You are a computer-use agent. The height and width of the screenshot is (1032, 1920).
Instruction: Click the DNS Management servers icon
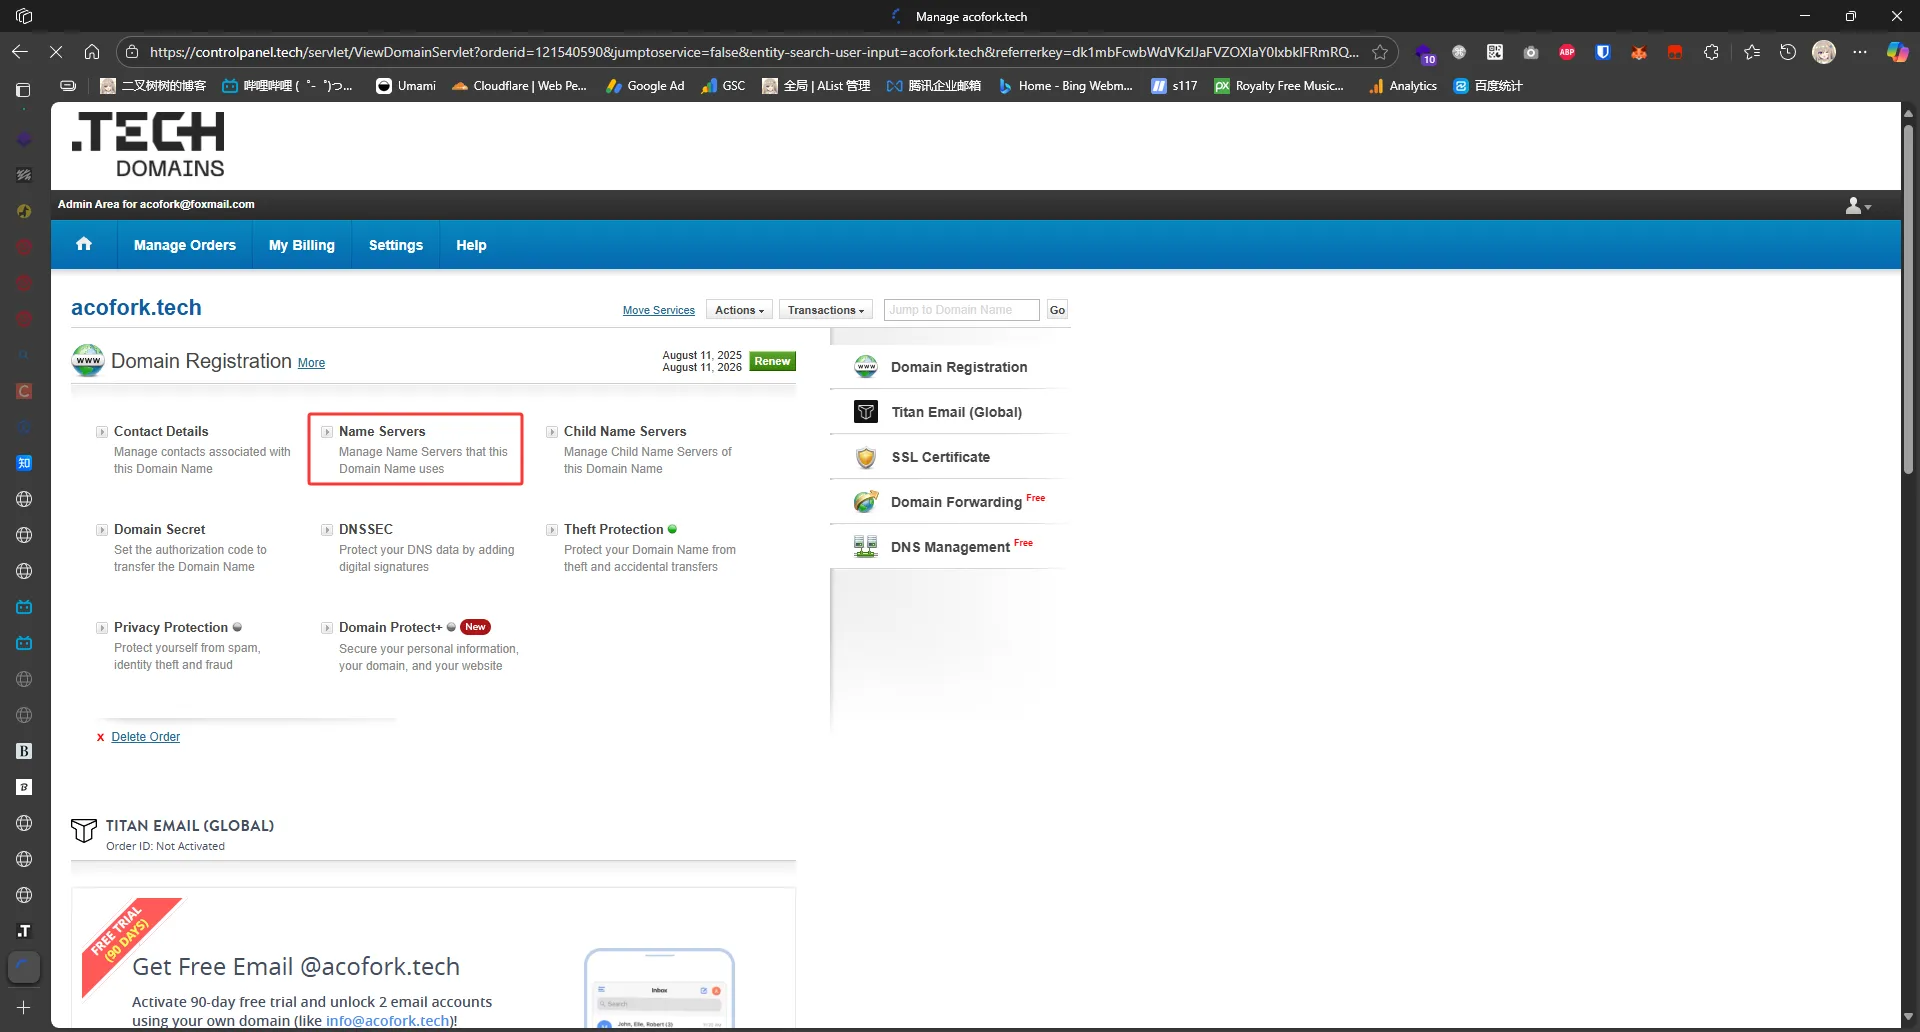[866, 547]
